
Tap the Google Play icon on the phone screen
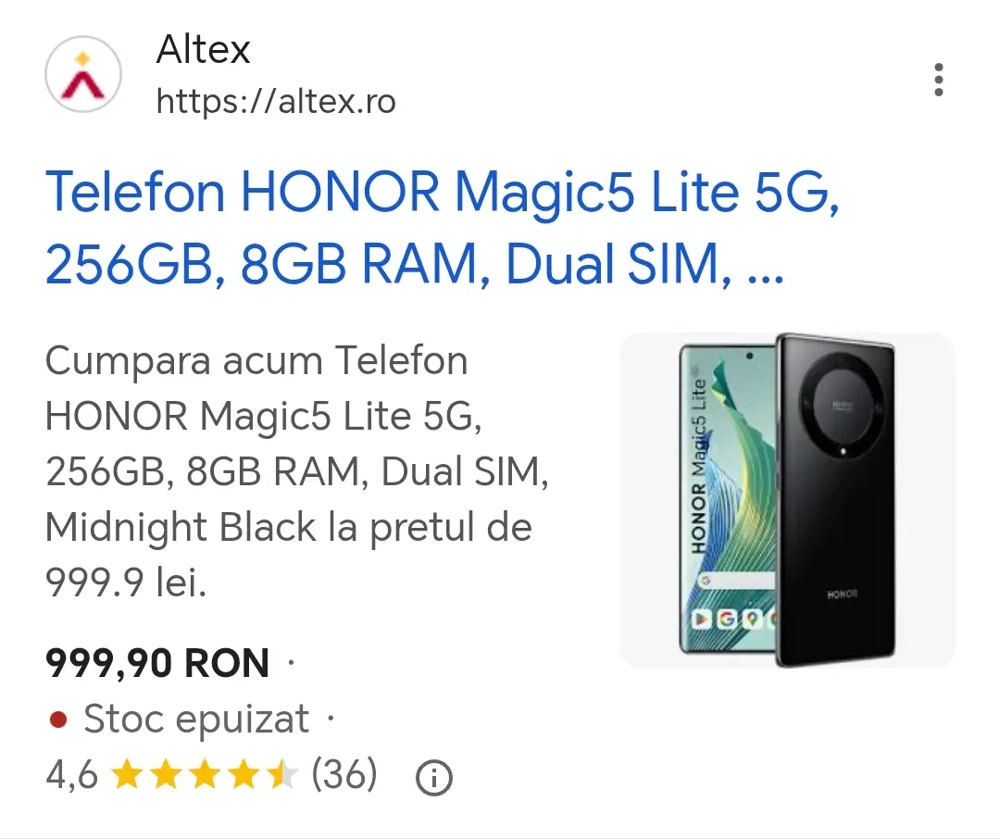701,619
